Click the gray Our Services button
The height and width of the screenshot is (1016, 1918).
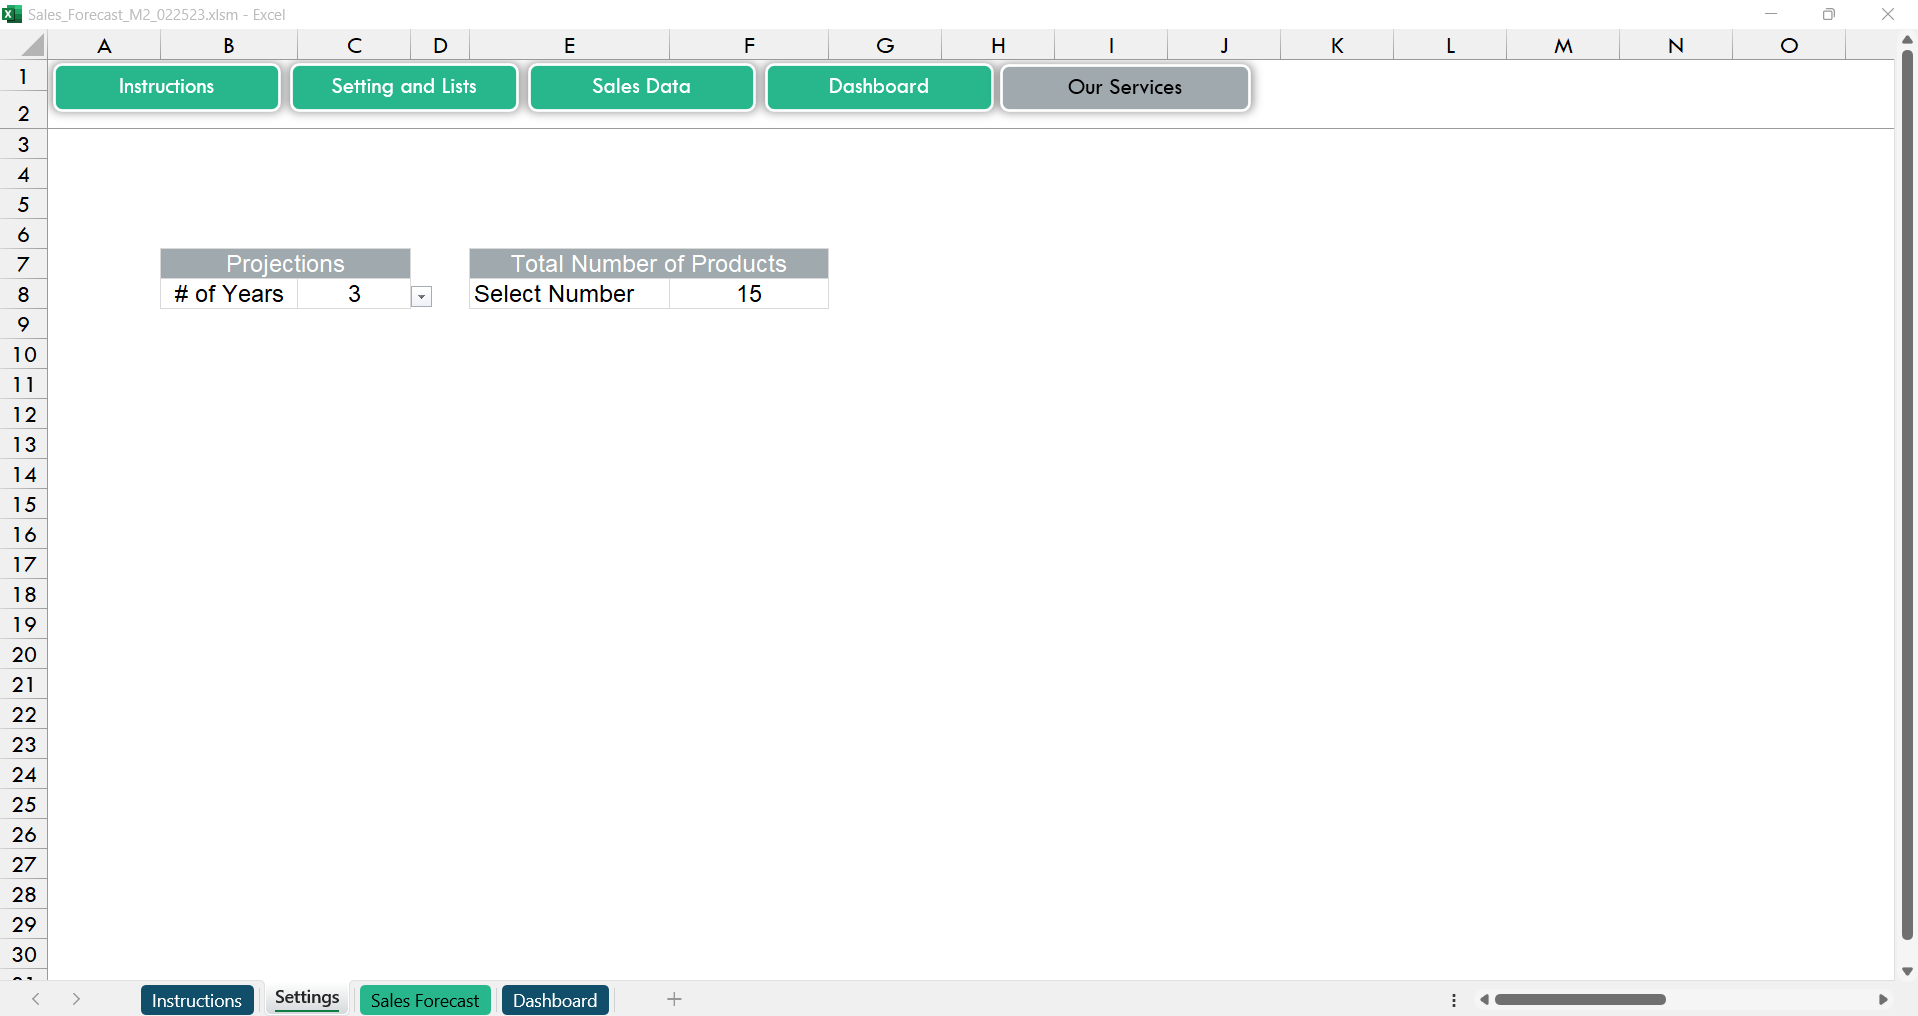click(x=1124, y=88)
